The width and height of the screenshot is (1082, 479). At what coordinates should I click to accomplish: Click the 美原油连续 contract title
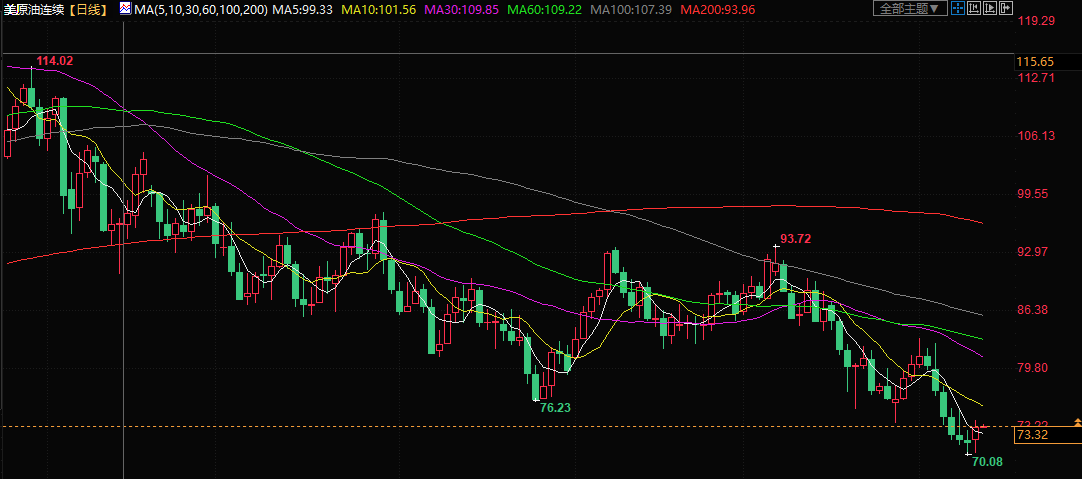(33, 9)
